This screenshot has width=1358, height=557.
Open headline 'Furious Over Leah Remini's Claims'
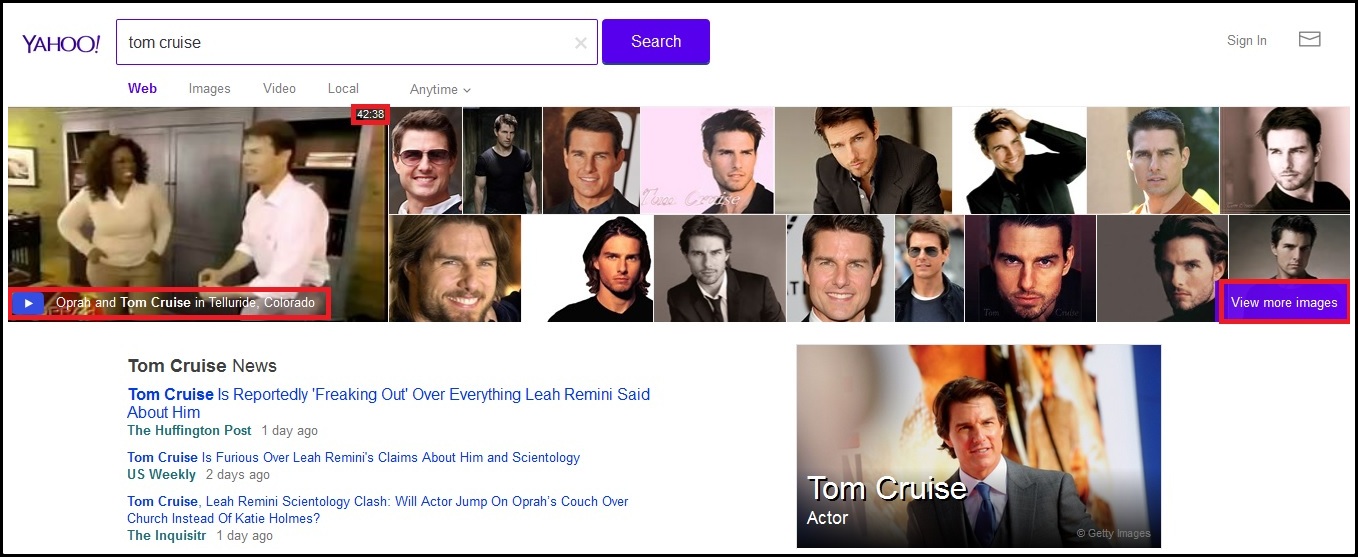(353, 457)
